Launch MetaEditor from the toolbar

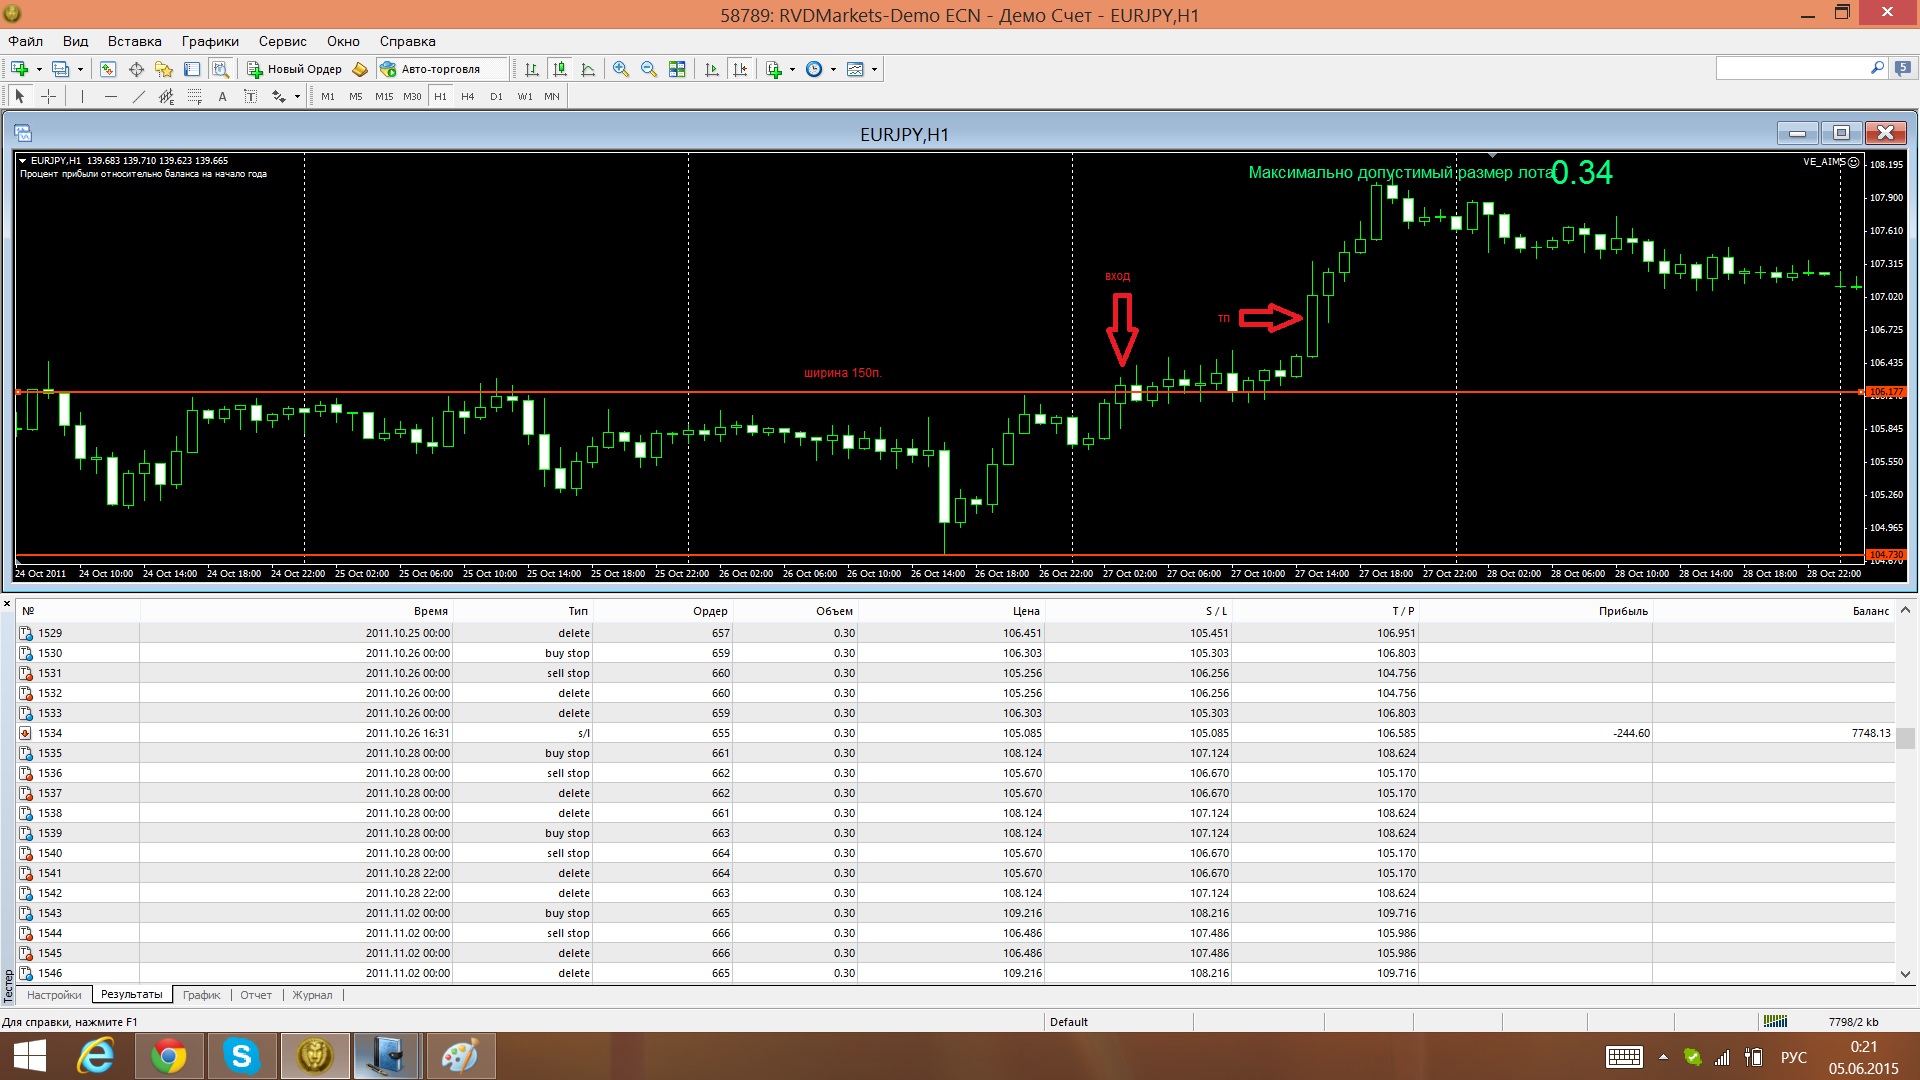coord(360,69)
